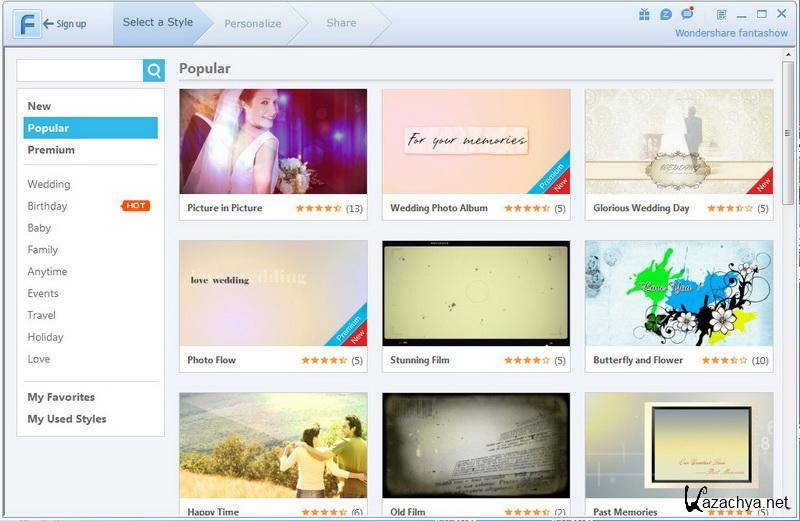Switch to the Share step tab
This screenshot has width=800, height=521.
(x=341, y=23)
